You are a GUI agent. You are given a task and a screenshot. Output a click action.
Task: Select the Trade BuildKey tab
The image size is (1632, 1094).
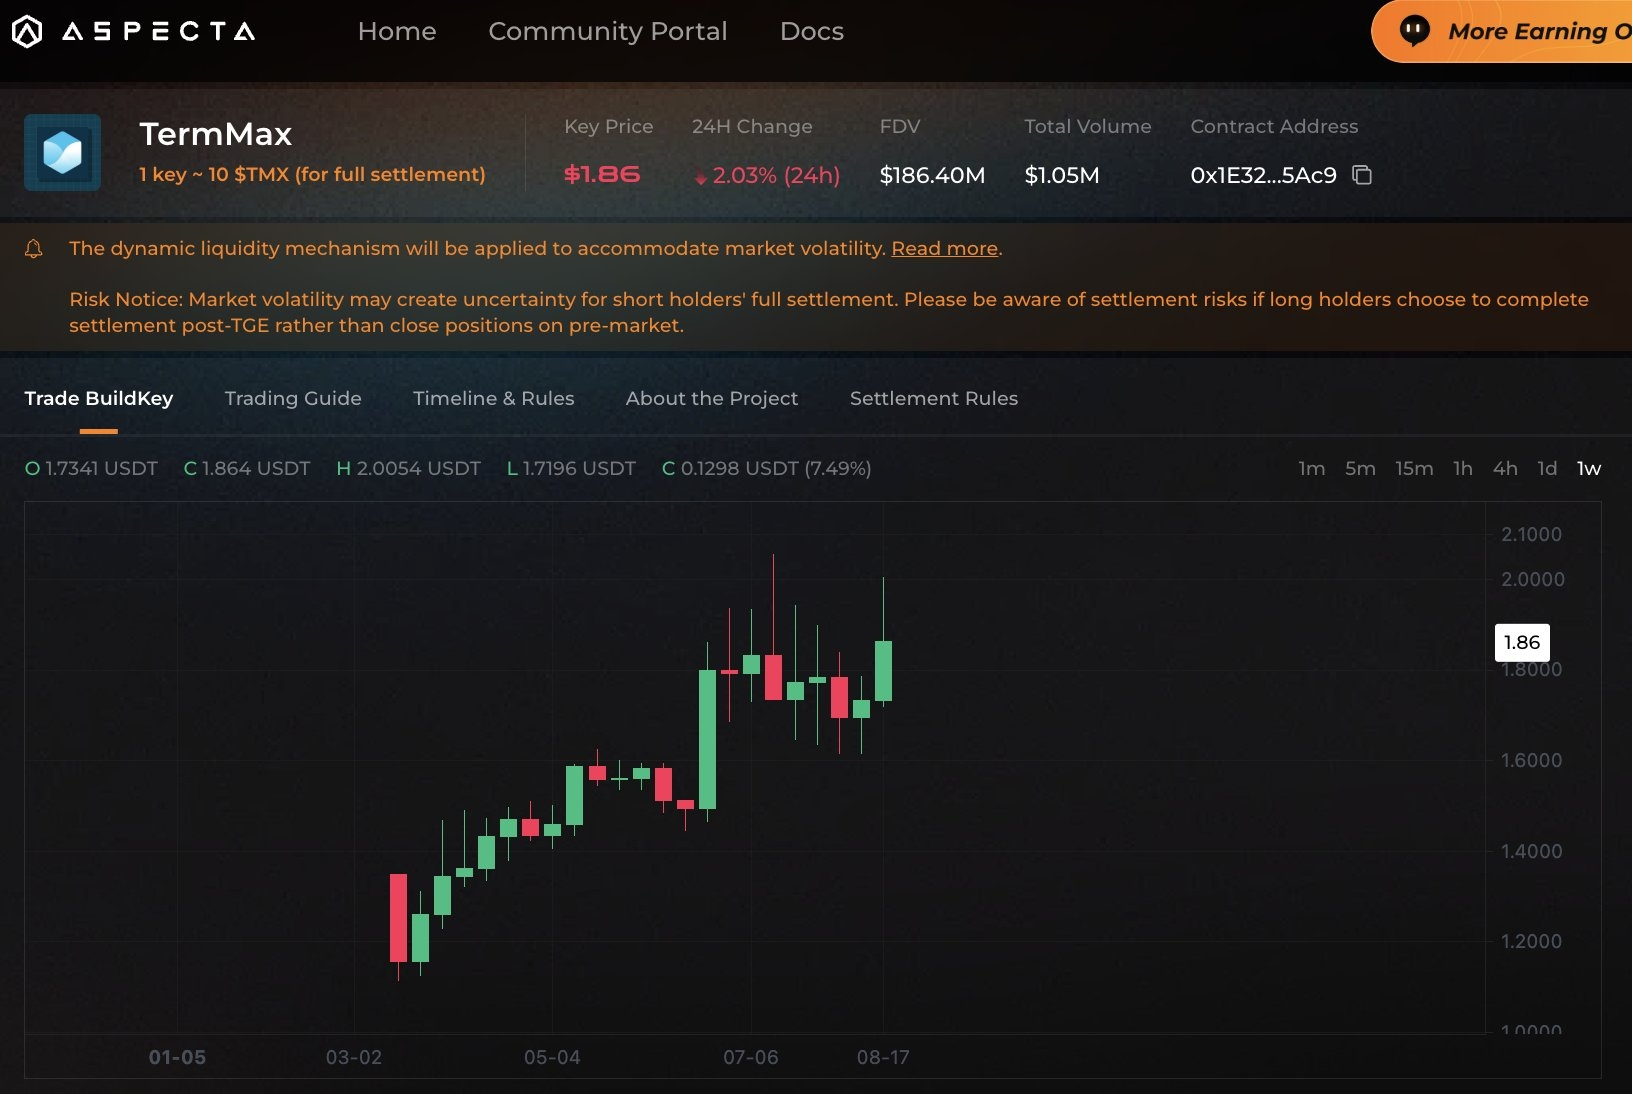point(99,398)
